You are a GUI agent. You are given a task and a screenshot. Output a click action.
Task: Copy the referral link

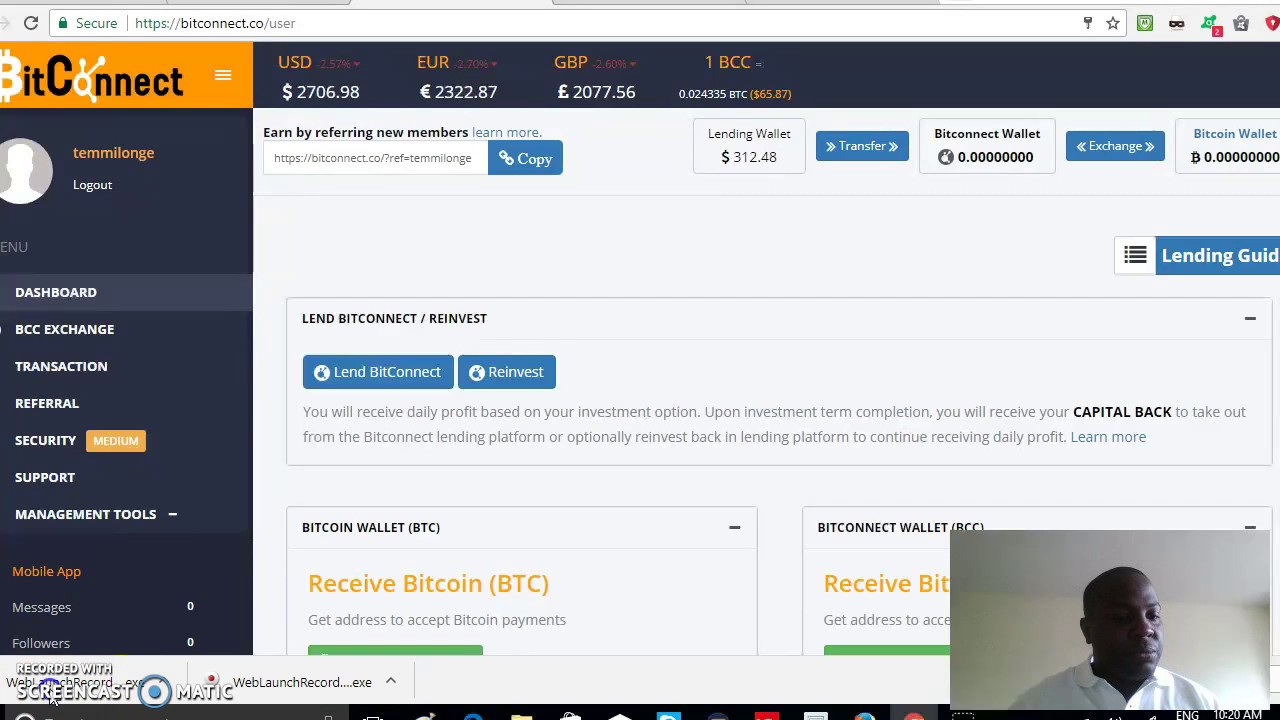coord(525,158)
